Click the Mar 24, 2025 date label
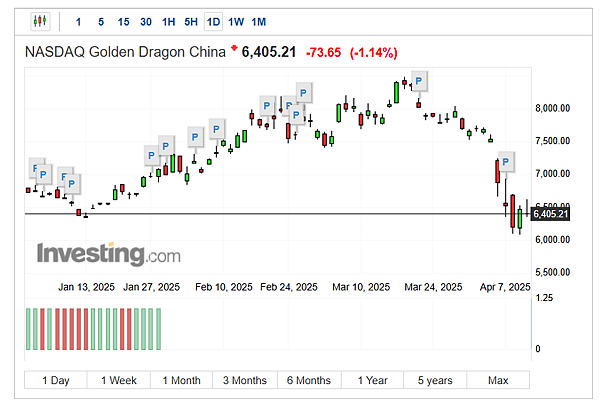The image size is (600, 409). coord(433,287)
